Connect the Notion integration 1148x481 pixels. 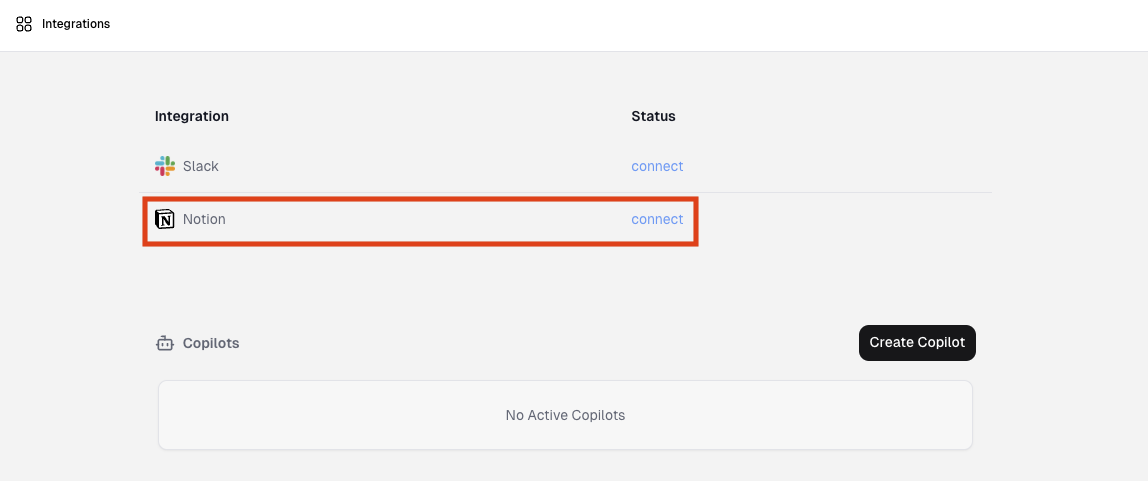pos(657,219)
